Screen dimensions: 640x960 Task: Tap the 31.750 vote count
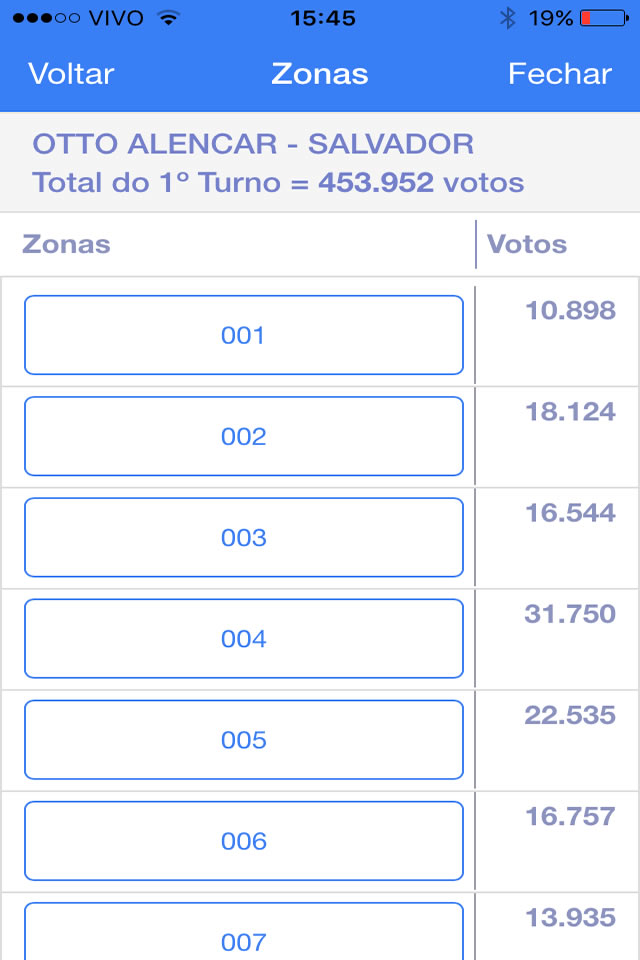[x=570, y=613]
